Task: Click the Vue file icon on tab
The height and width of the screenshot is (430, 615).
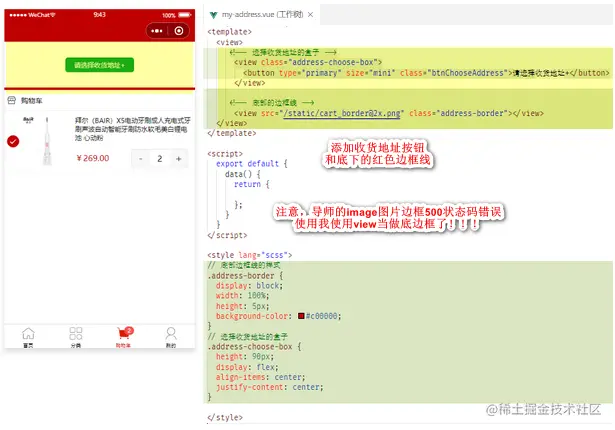Action: pyautogui.click(x=213, y=15)
